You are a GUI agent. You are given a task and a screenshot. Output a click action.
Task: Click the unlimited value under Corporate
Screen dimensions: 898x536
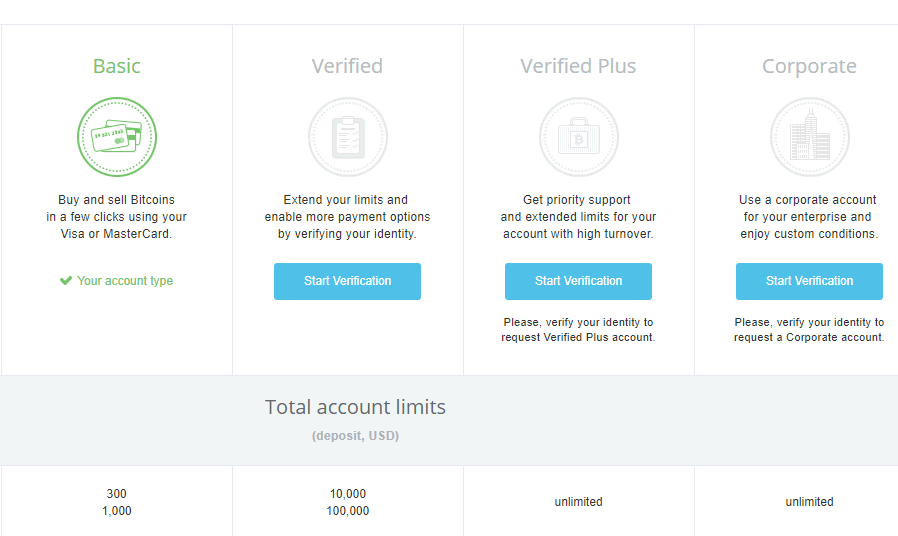tap(809, 502)
